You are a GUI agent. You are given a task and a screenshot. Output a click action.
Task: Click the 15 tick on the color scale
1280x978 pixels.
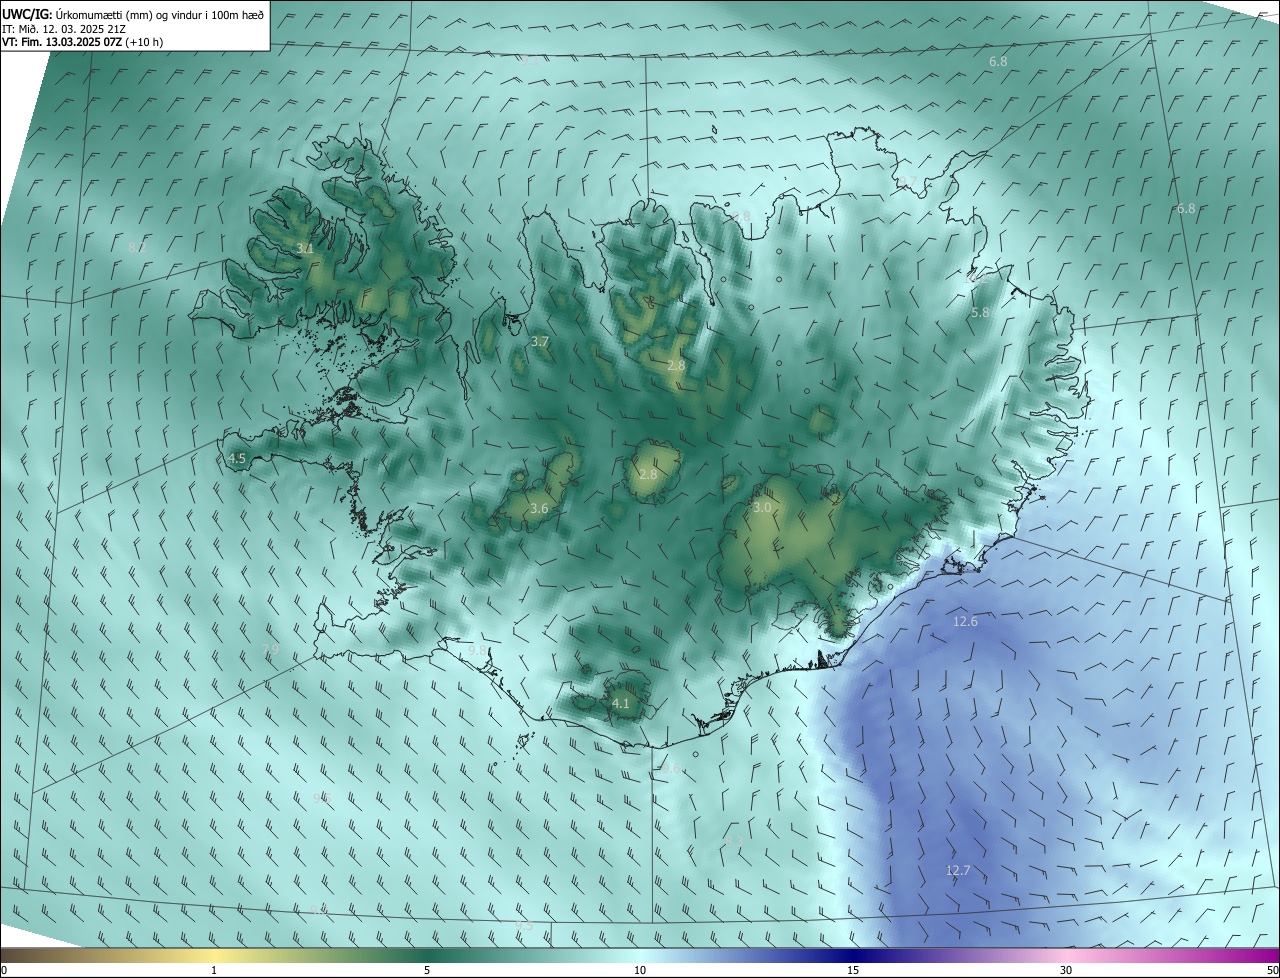coord(853,970)
